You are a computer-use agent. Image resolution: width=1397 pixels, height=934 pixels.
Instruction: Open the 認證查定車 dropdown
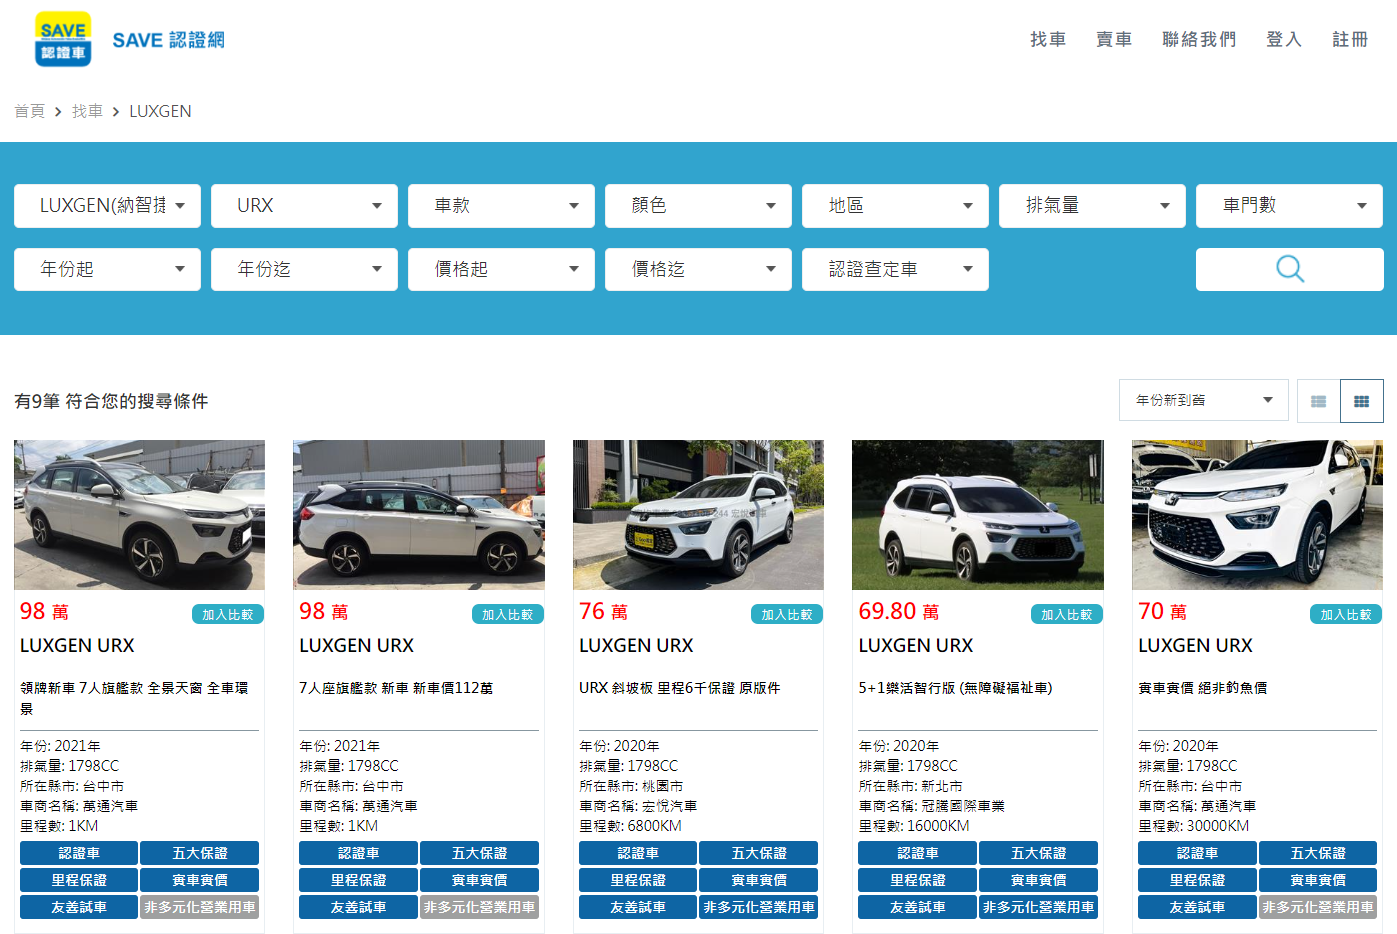[894, 269]
